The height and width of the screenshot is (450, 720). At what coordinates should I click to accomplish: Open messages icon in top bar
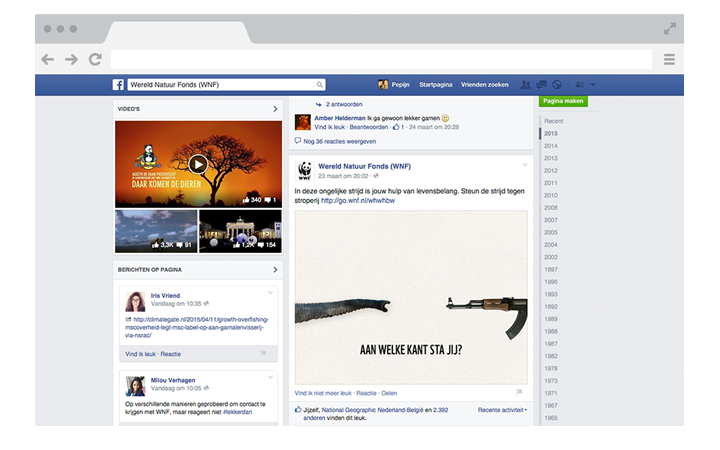click(542, 84)
